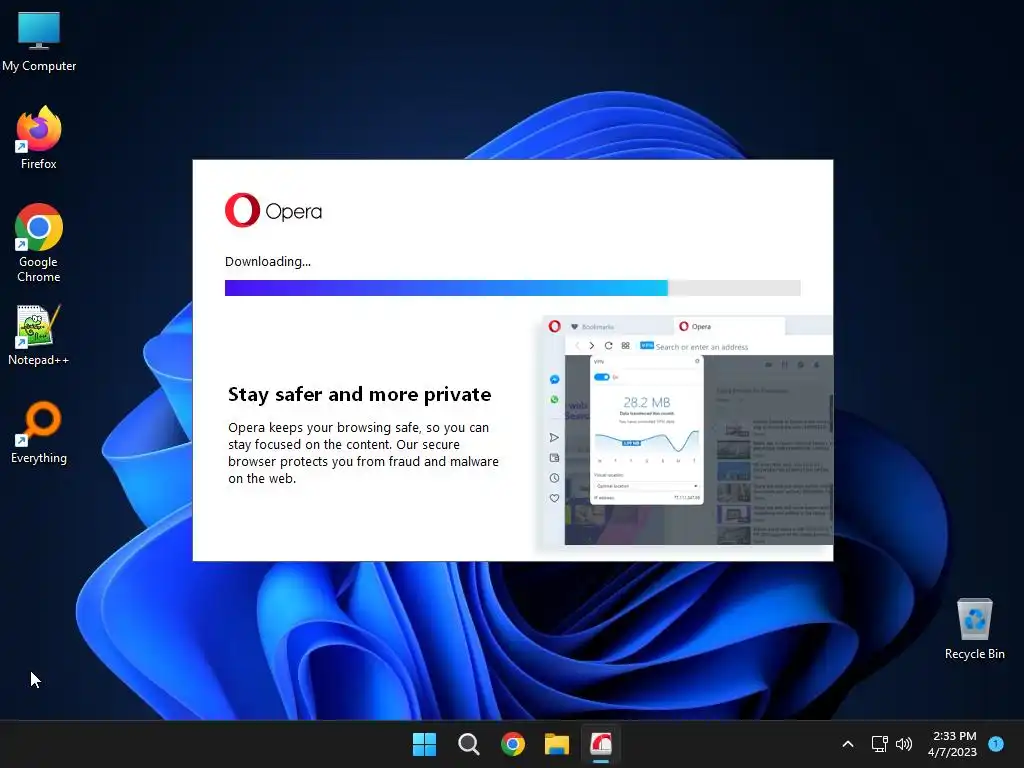The width and height of the screenshot is (1024, 768).
Task: Click the 'Downloading...' status text
Action: tap(268, 261)
